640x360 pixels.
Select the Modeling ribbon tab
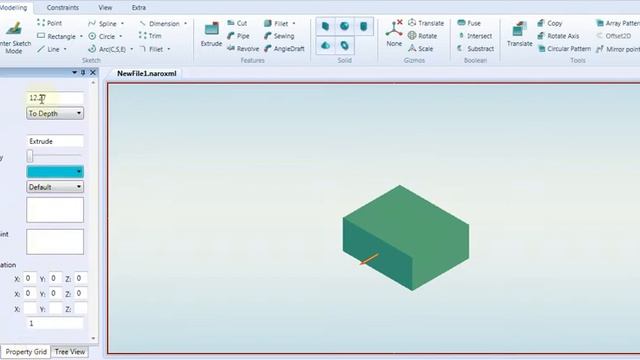point(13,7)
